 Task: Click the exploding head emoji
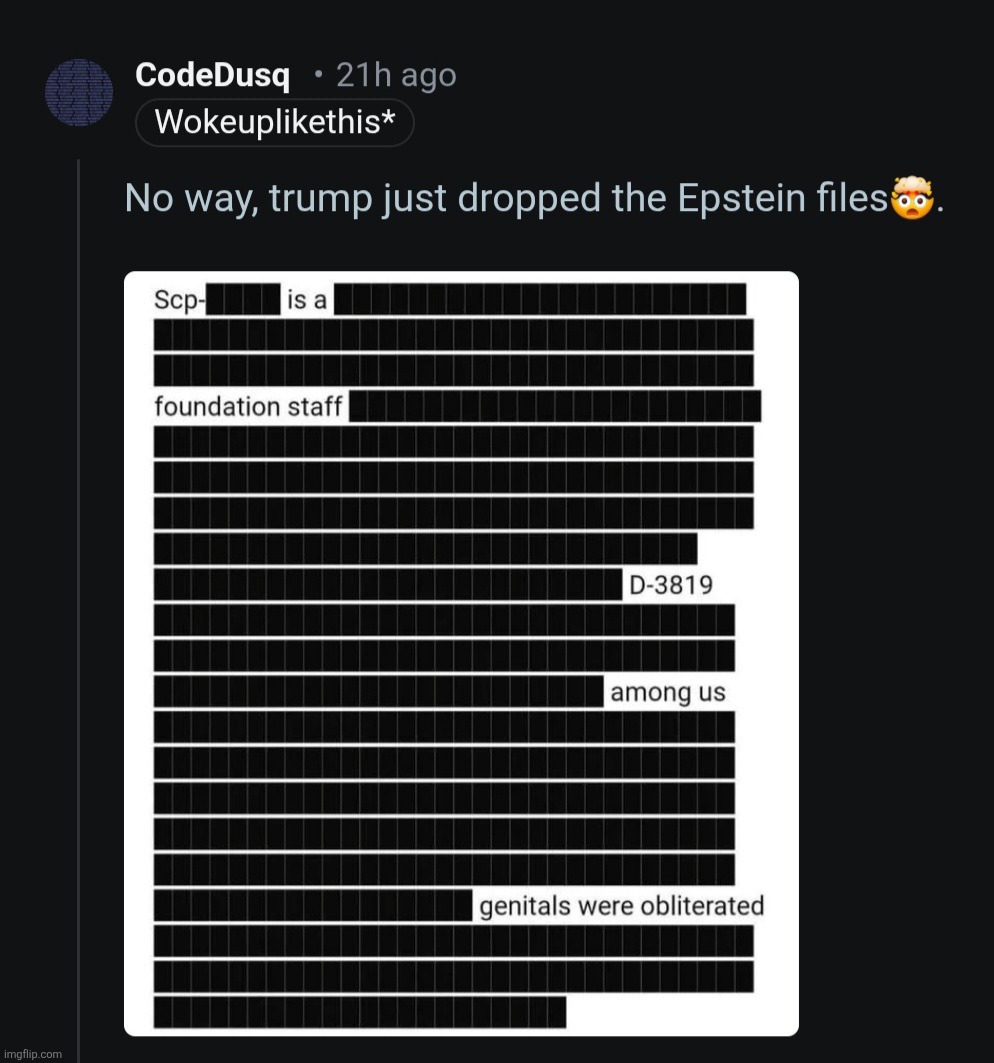coord(912,198)
